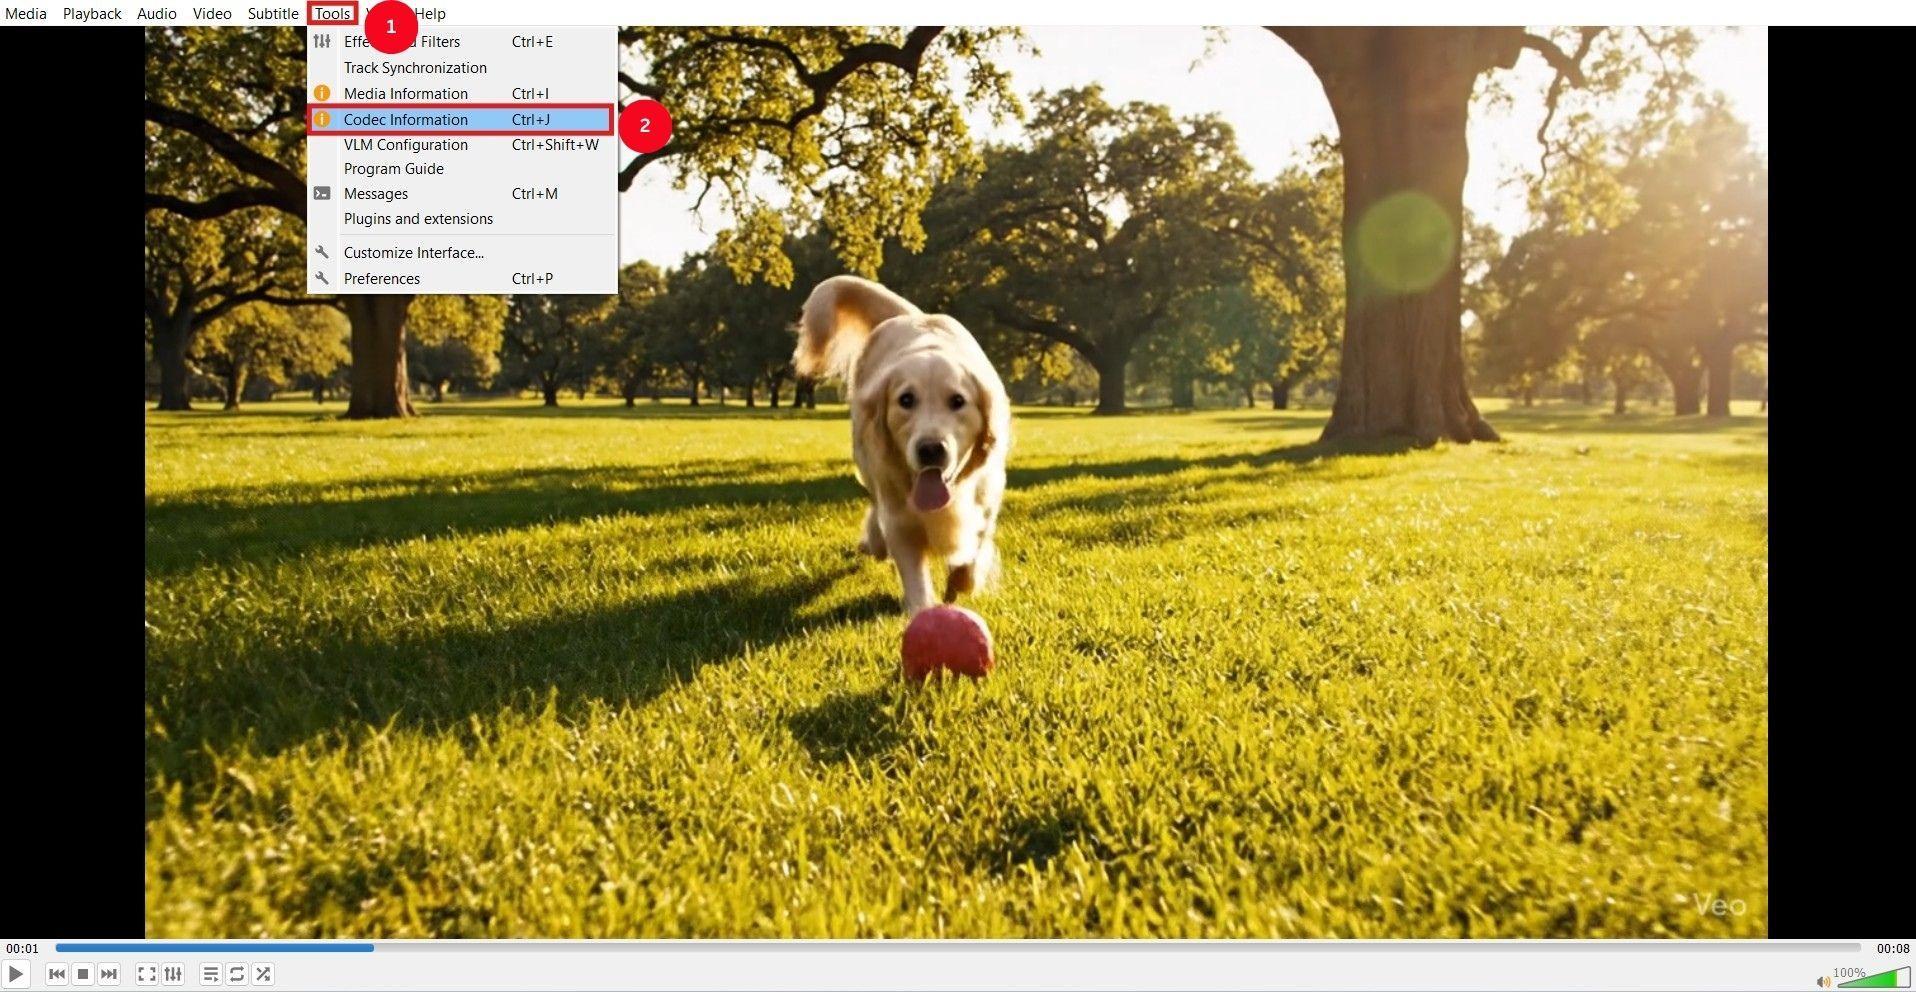Show the playlist using its toolbar icon
1916x992 pixels.
pyautogui.click(x=210, y=973)
